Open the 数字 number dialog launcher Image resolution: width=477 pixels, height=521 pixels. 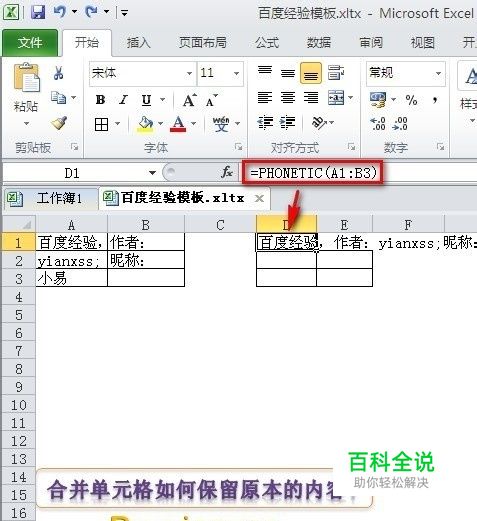[x=440, y=147]
